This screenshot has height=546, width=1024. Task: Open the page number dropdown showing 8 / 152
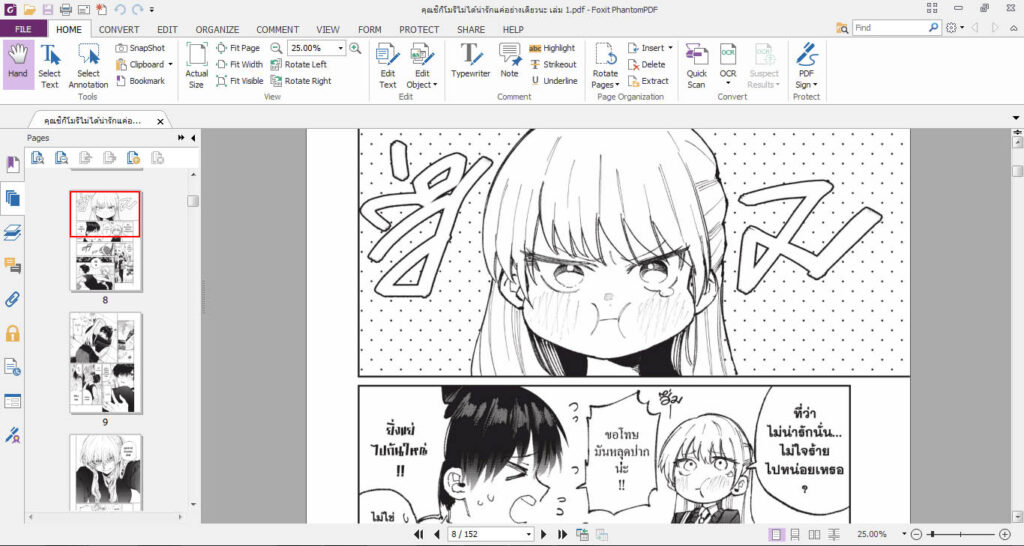coord(529,534)
